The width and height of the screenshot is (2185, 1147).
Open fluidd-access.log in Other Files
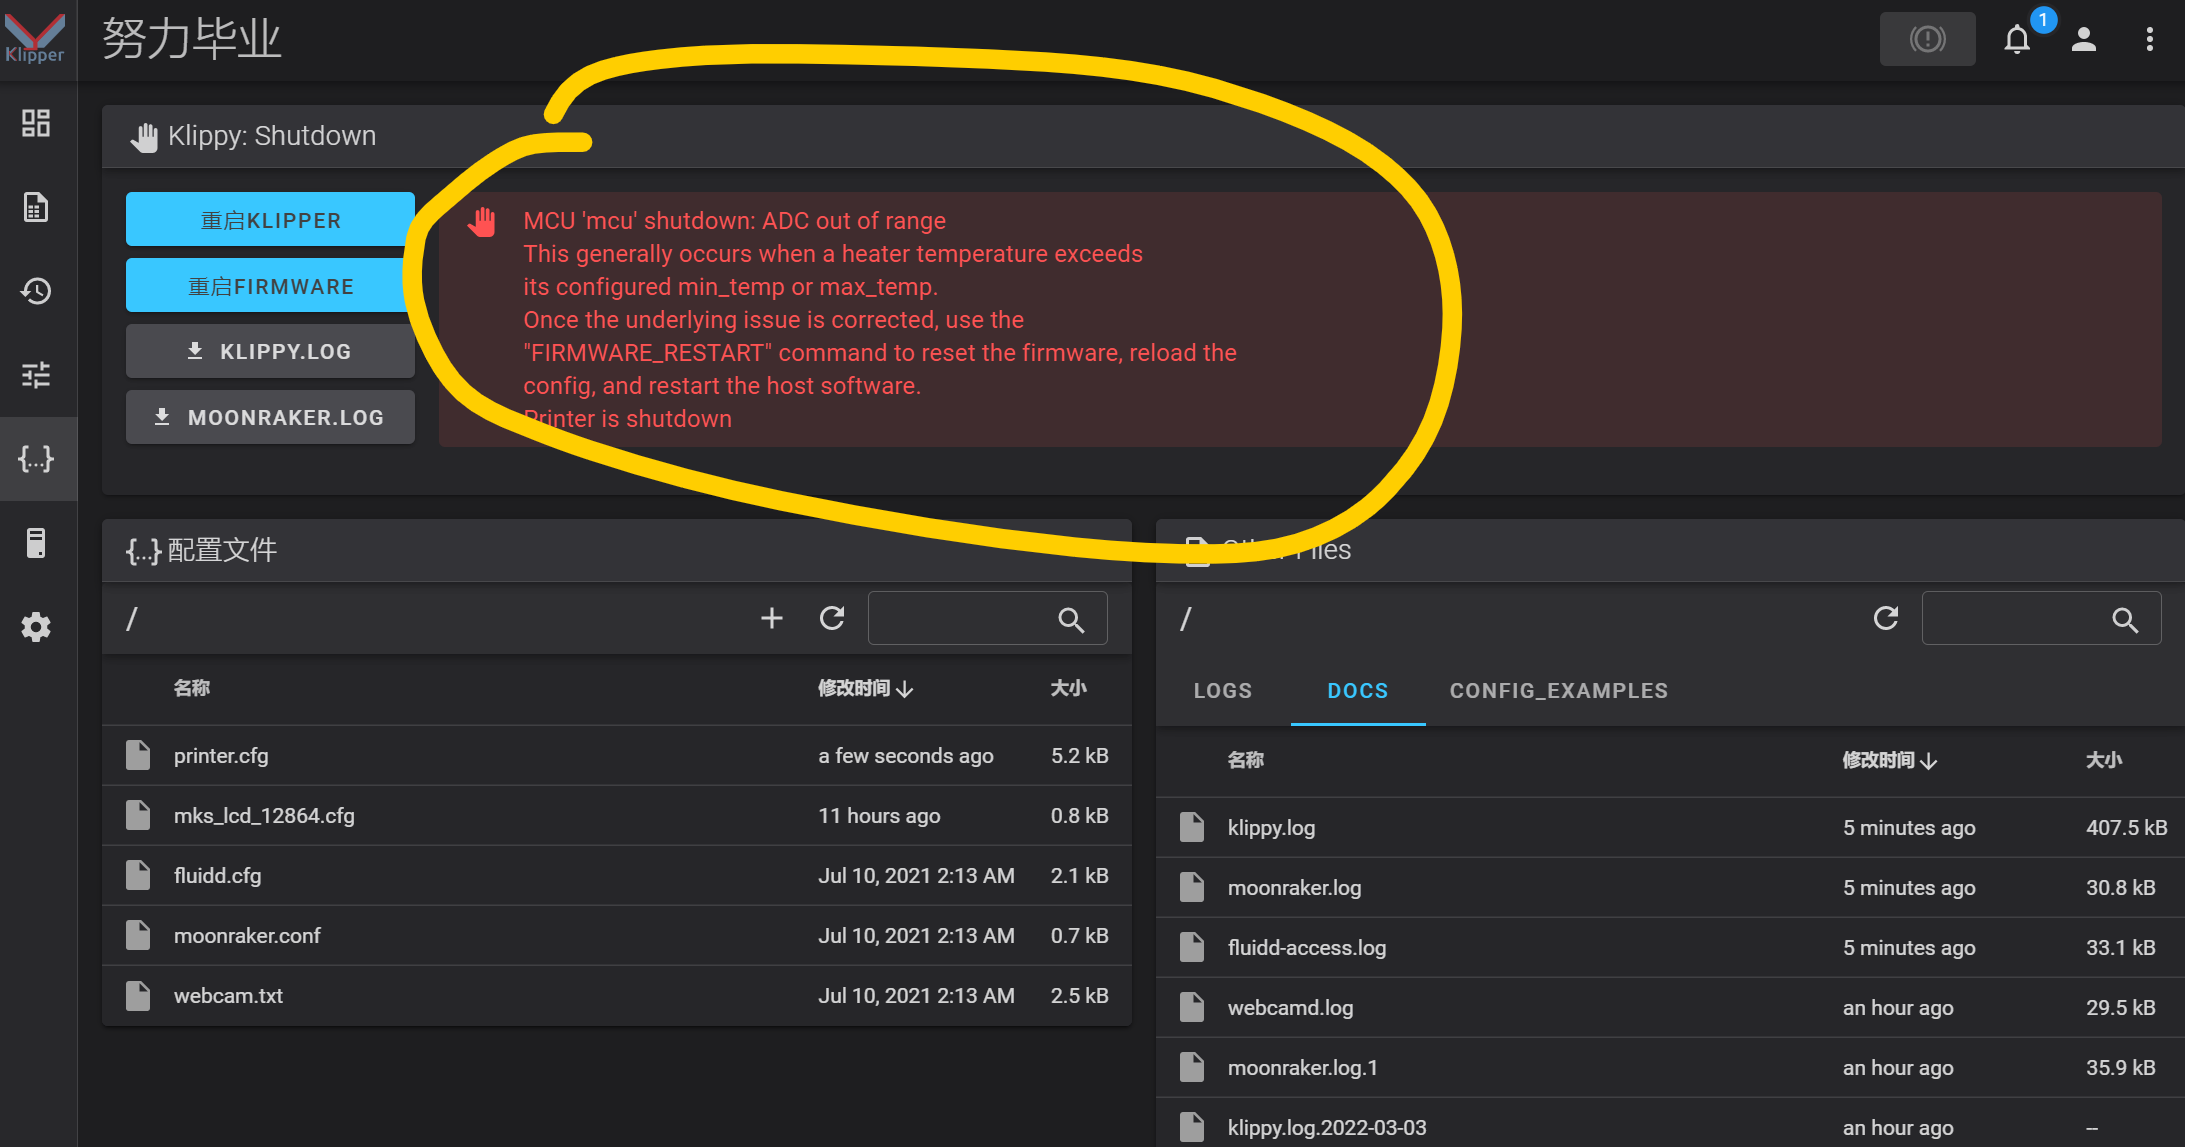pyautogui.click(x=1670, y=947)
